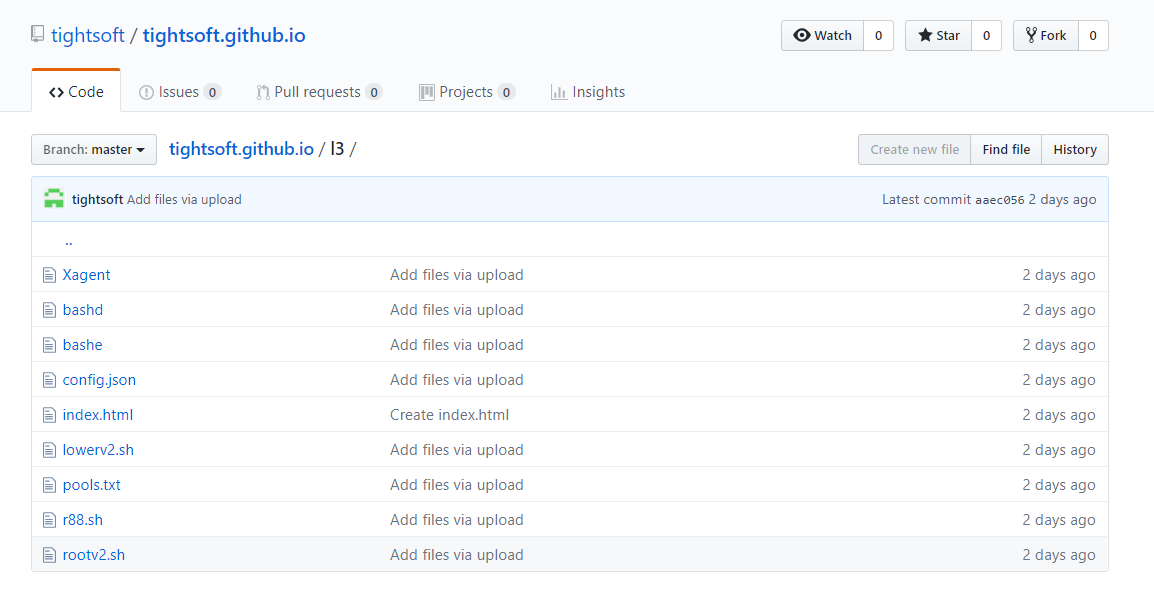This screenshot has height=596, width=1154.
Task: Click the file icon next to bashd
Action: coord(49,310)
